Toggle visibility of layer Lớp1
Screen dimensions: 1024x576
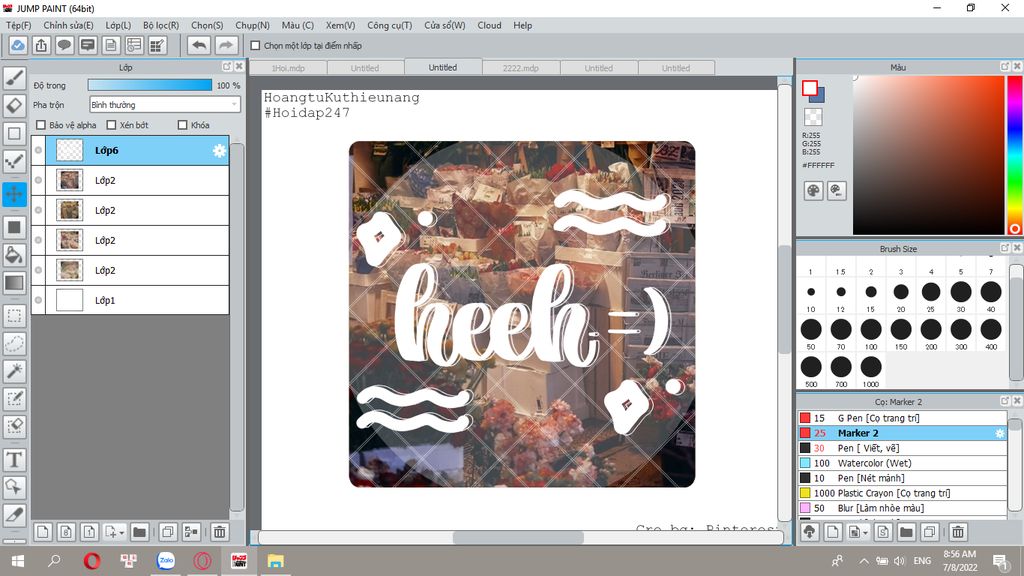(x=39, y=300)
